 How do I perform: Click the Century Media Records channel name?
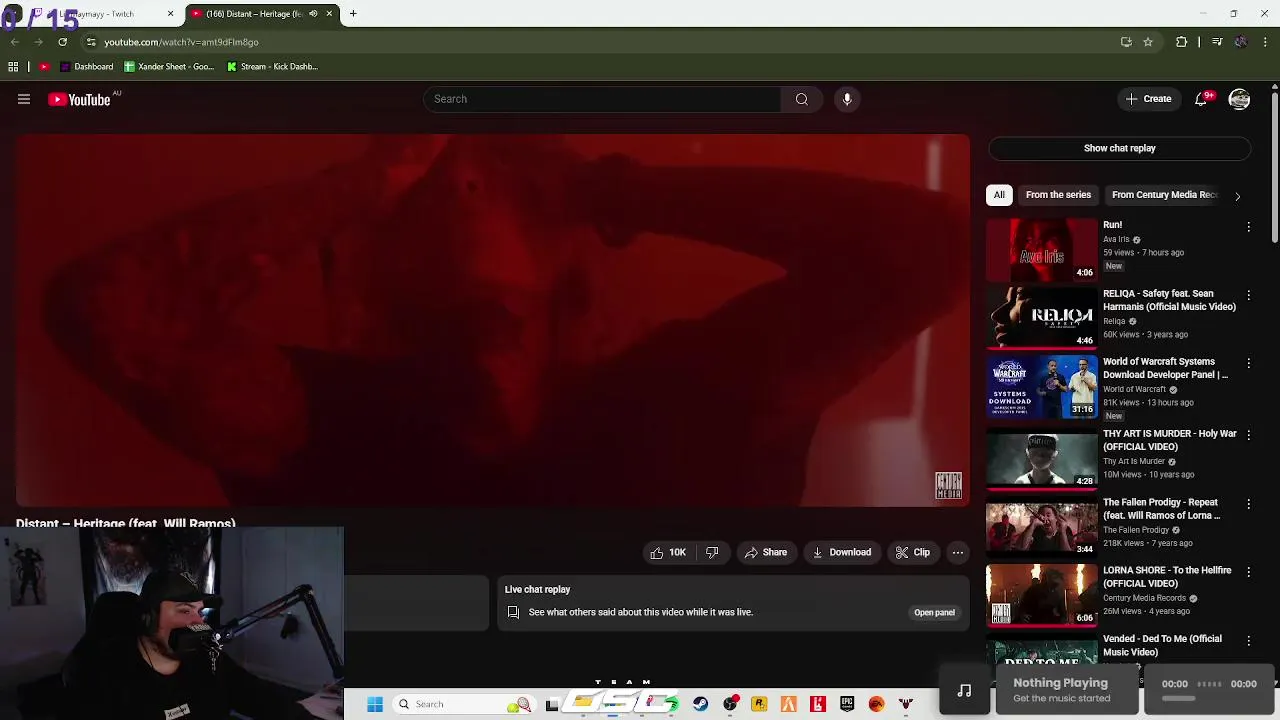pyautogui.click(x=1144, y=598)
